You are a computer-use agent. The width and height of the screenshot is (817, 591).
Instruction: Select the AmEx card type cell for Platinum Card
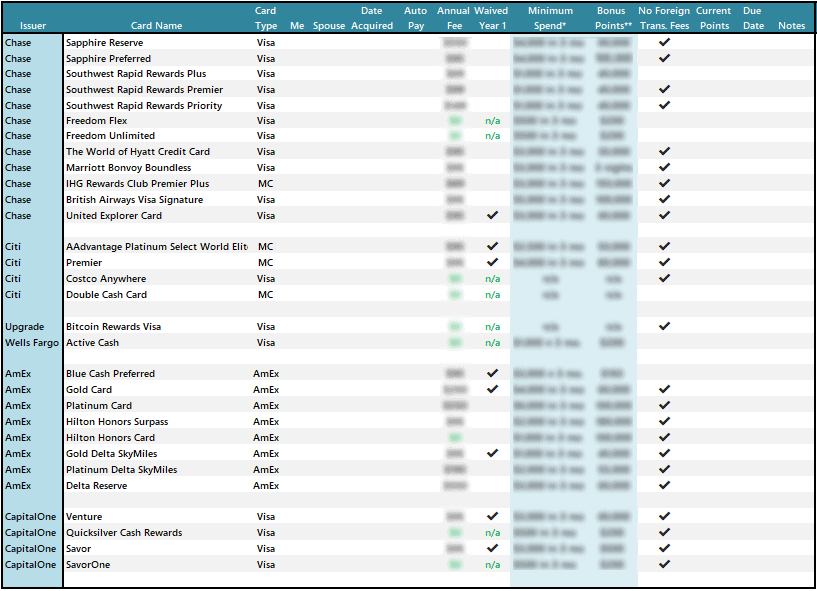click(x=266, y=405)
